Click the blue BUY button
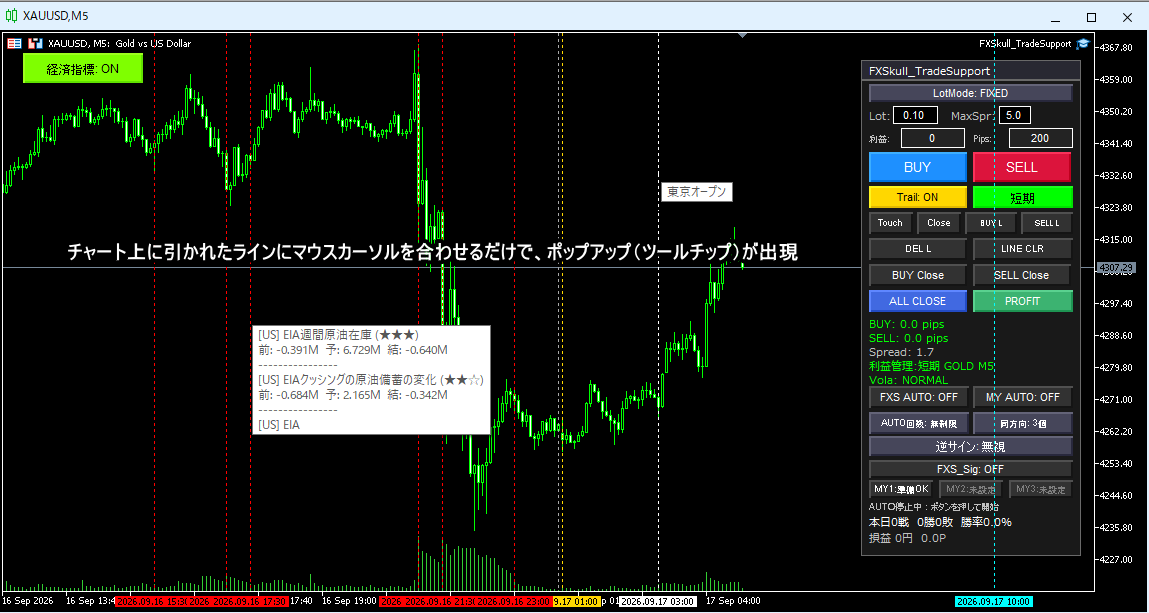The width and height of the screenshot is (1149, 613). click(917, 167)
